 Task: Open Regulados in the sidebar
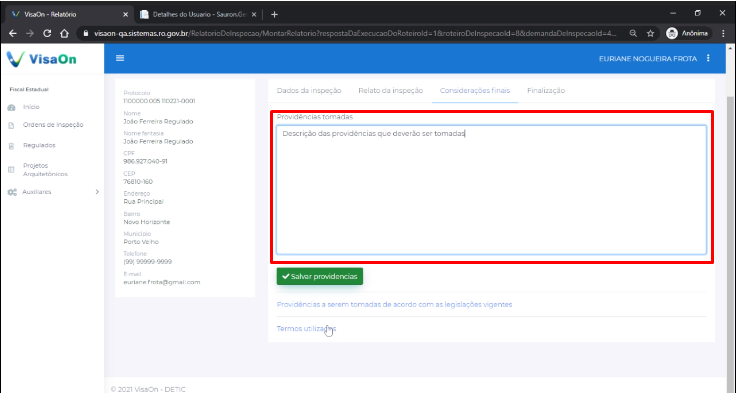[x=39, y=146]
